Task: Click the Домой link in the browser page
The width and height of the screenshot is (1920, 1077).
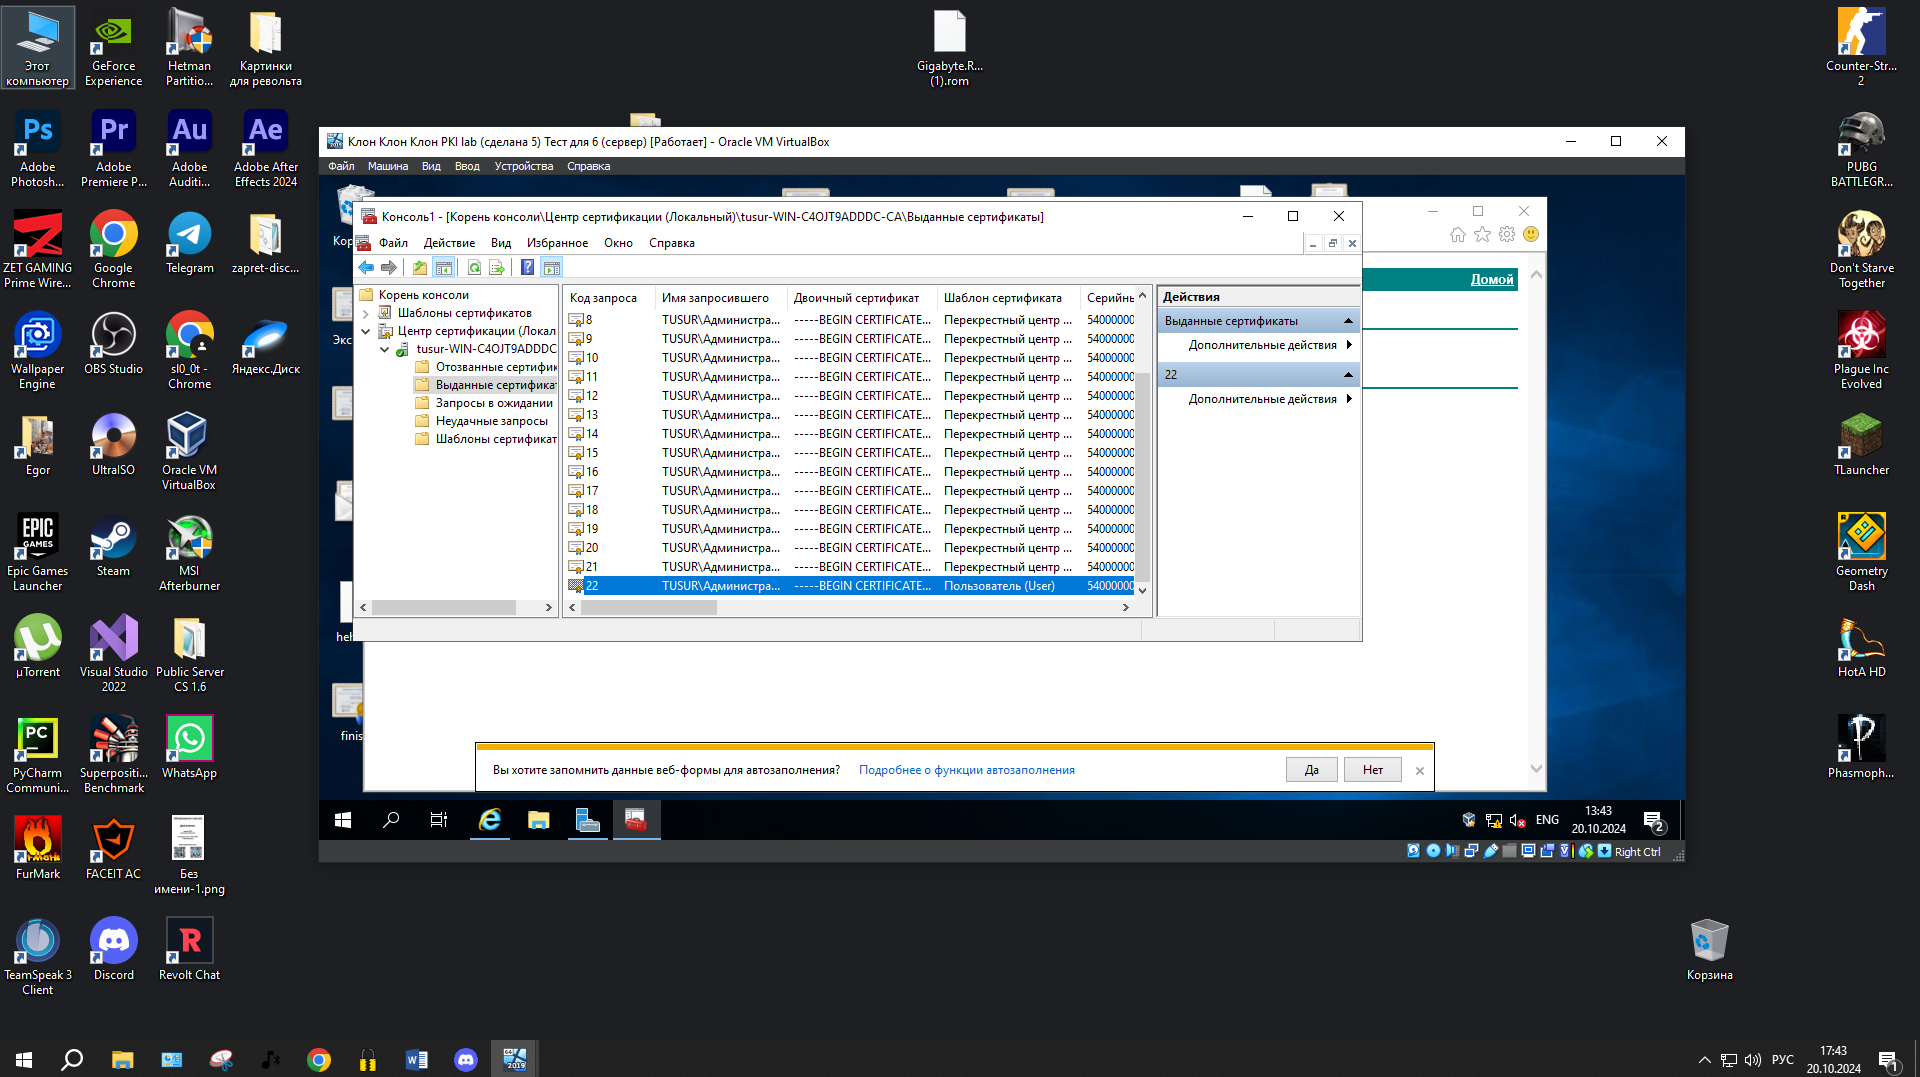Action: [x=1491, y=280]
